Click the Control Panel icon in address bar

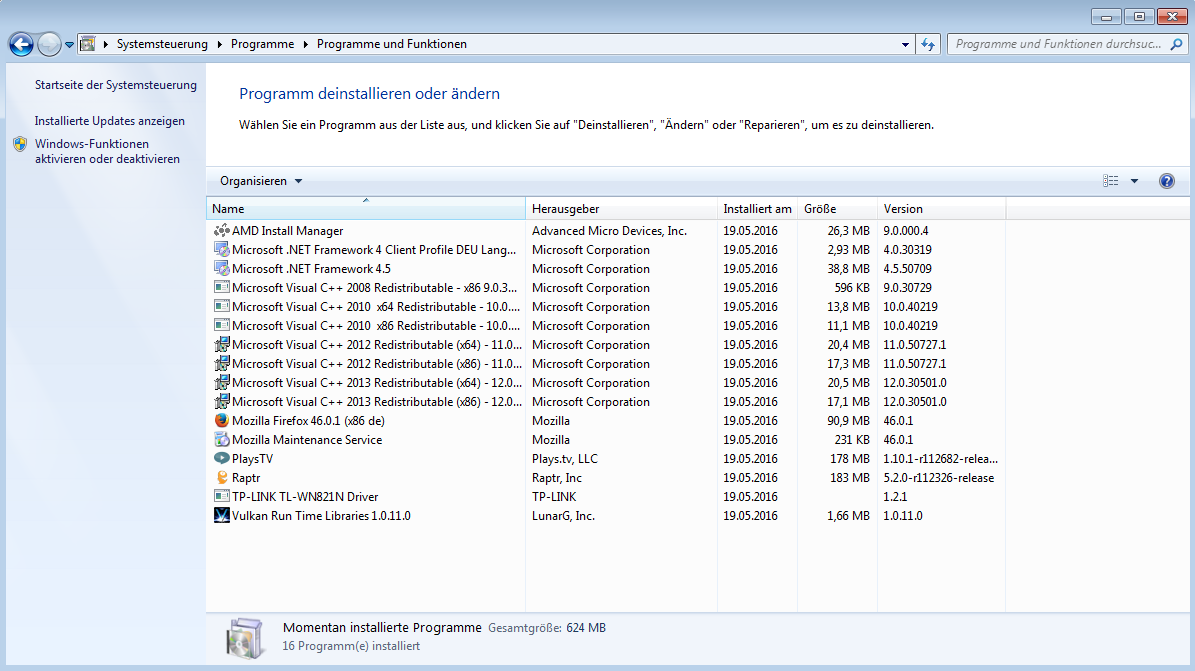(88, 44)
